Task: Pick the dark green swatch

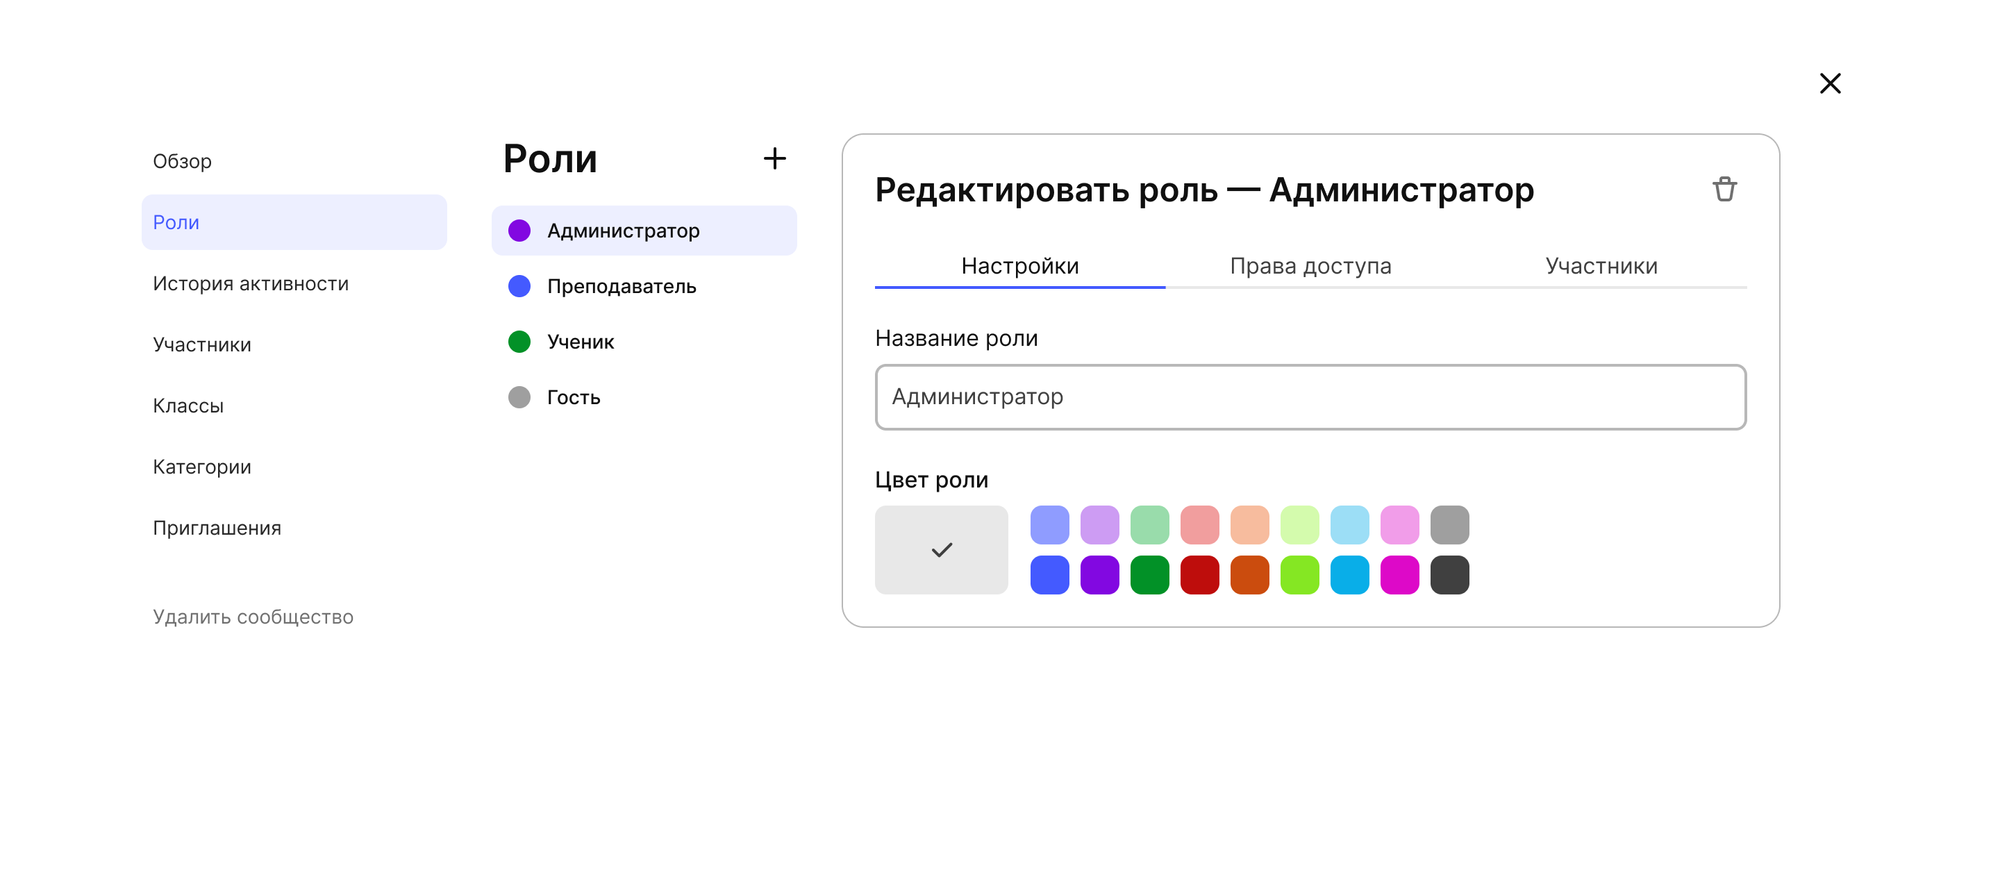Action: pos(1150,575)
